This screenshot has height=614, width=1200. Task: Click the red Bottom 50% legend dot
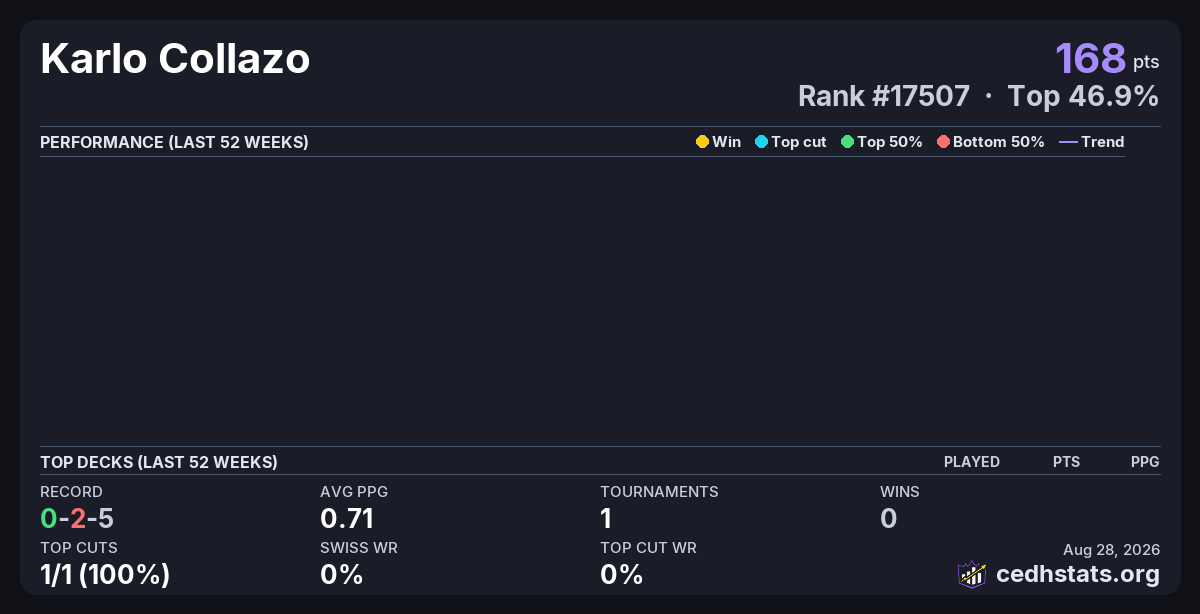point(943,142)
